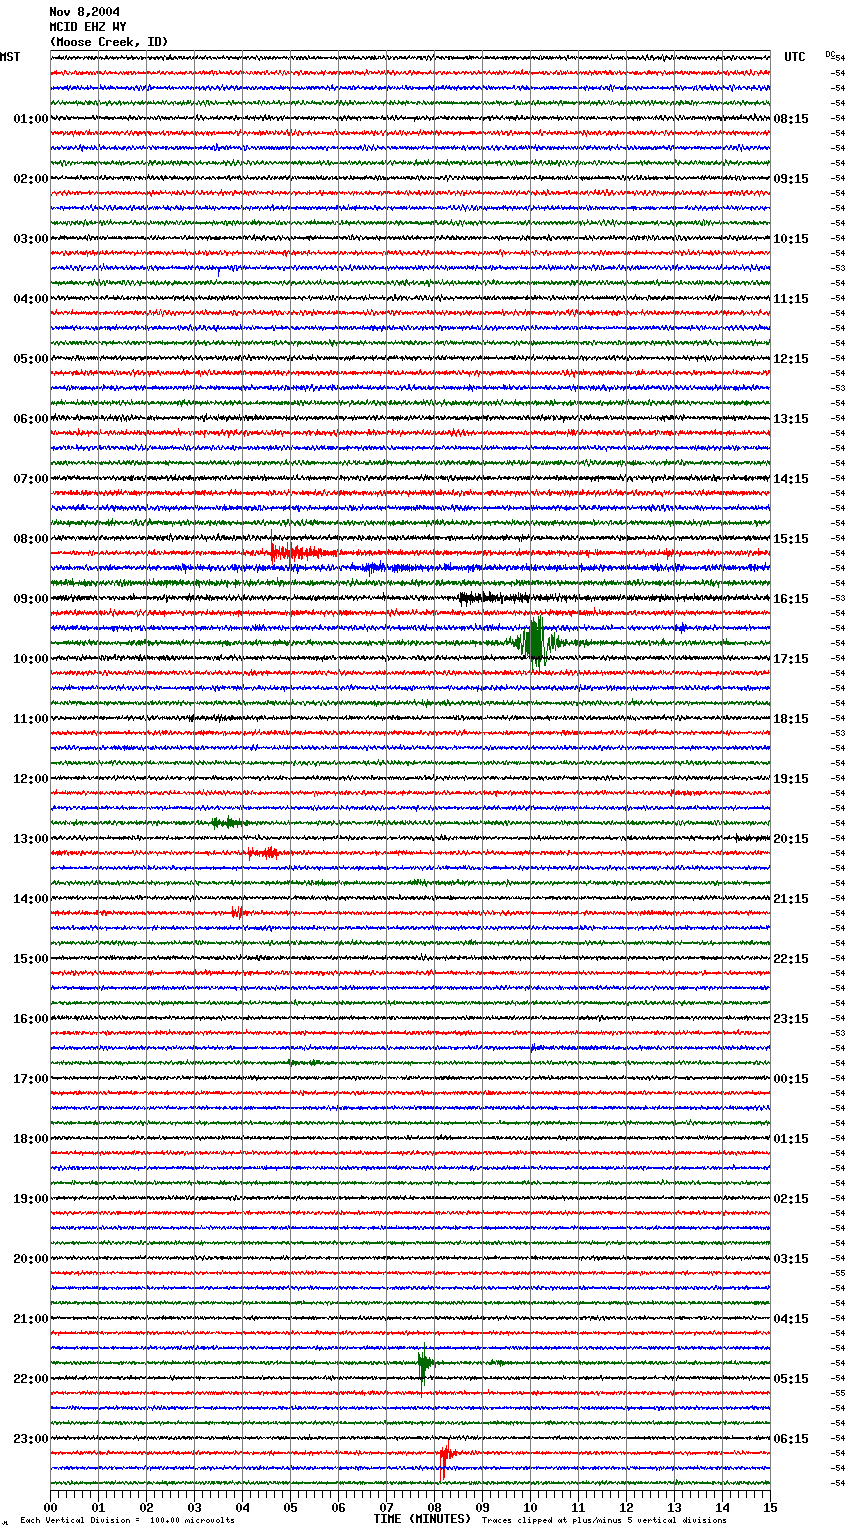
Task: Click the MST time zone header
Action: click(x=10, y=57)
